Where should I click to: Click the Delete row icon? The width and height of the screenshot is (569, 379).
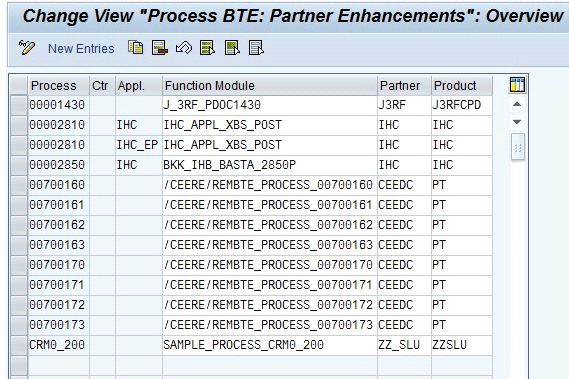160,48
